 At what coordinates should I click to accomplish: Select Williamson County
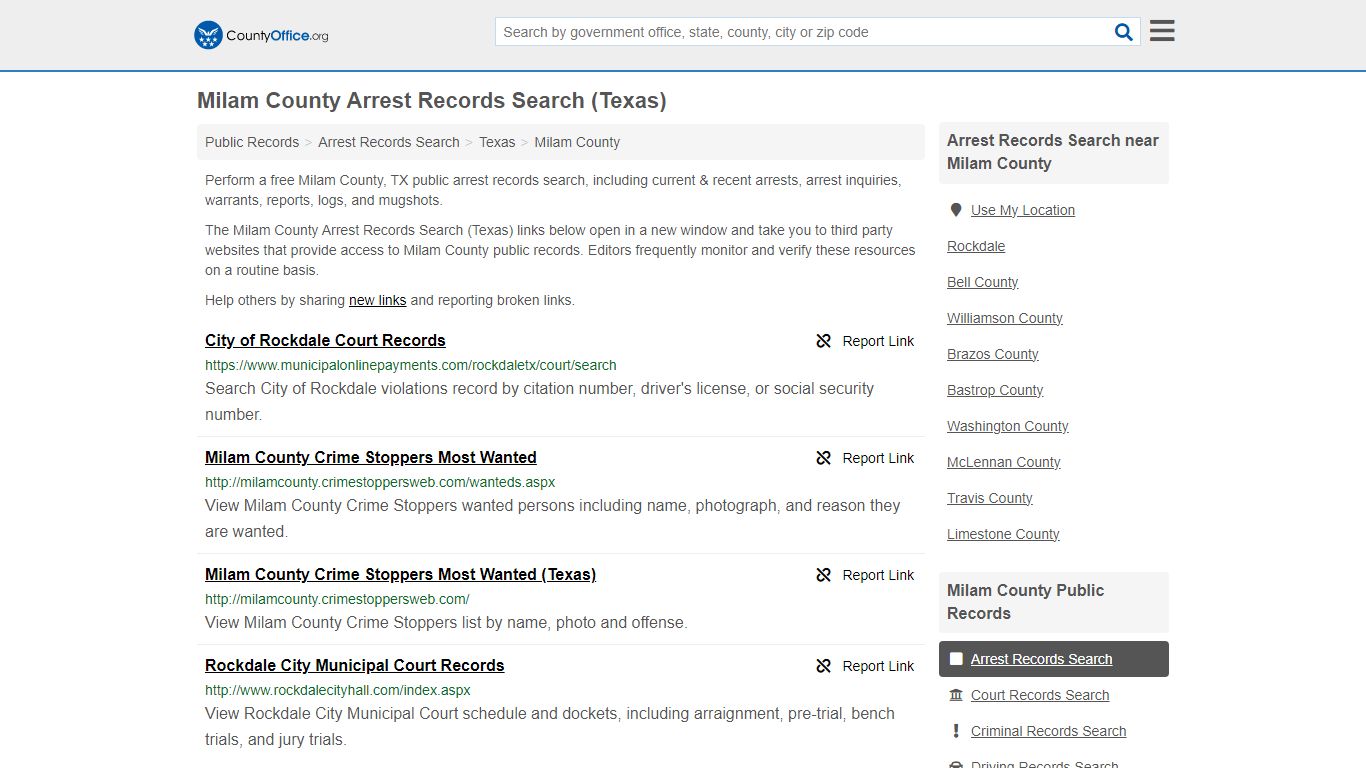coord(1005,318)
